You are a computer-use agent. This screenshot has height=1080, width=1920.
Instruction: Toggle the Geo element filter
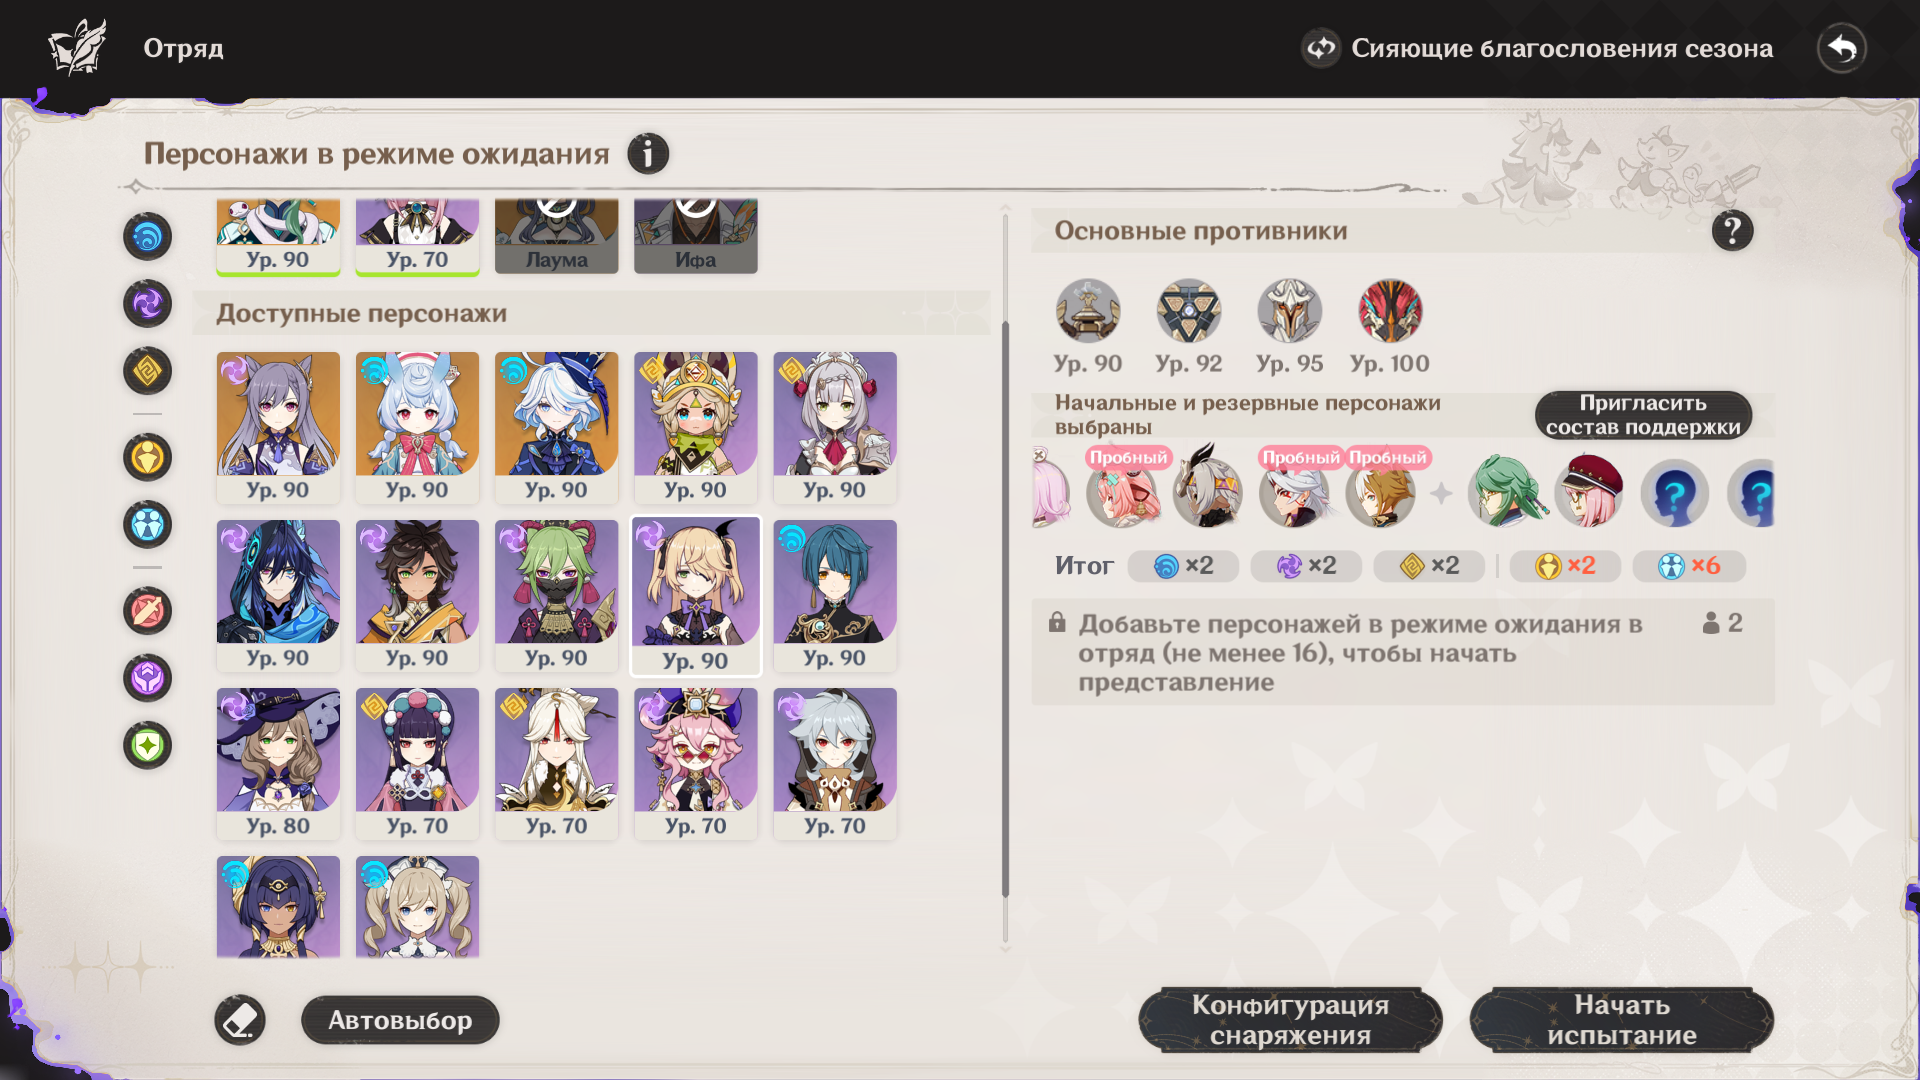point(148,371)
